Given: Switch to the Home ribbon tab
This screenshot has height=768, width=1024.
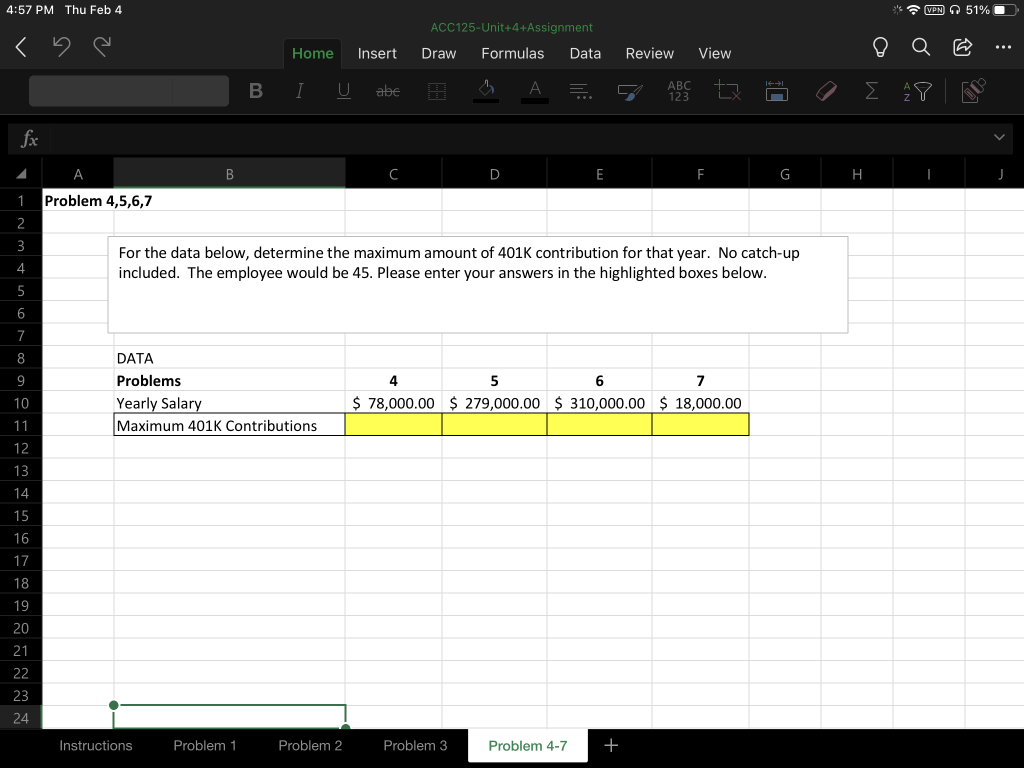Looking at the screenshot, I should click(312, 54).
